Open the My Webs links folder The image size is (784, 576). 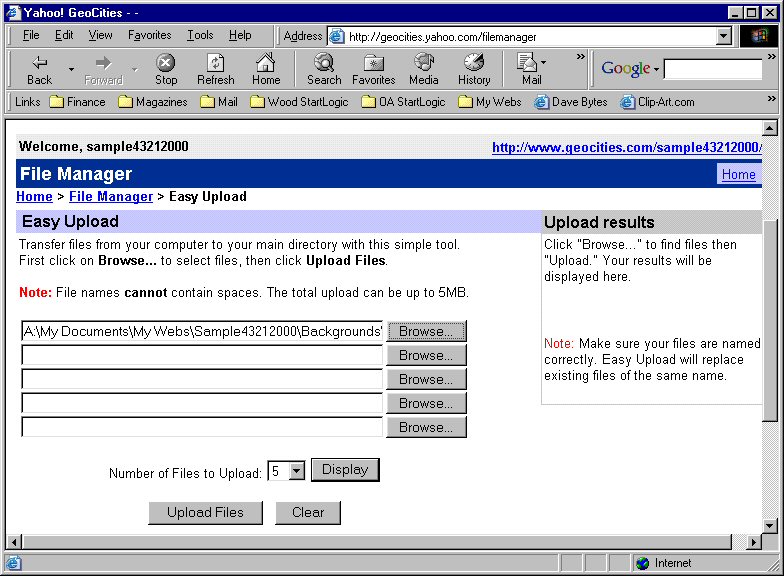click(490, 102)
